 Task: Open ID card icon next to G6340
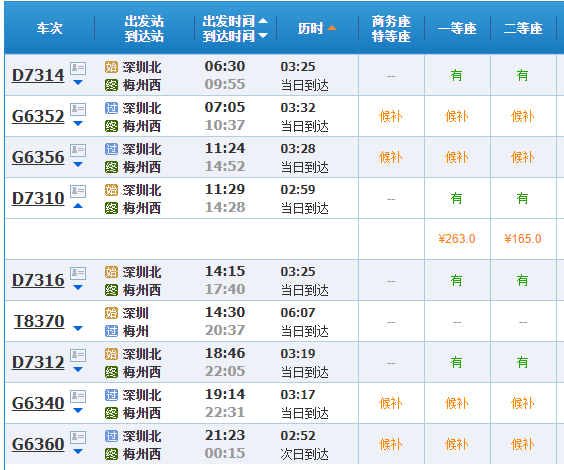coord(78,396)
